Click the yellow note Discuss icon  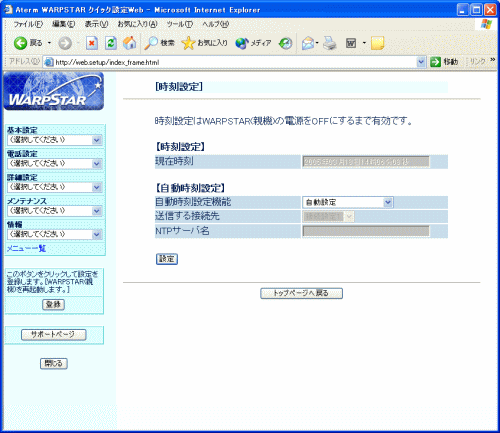377,43
